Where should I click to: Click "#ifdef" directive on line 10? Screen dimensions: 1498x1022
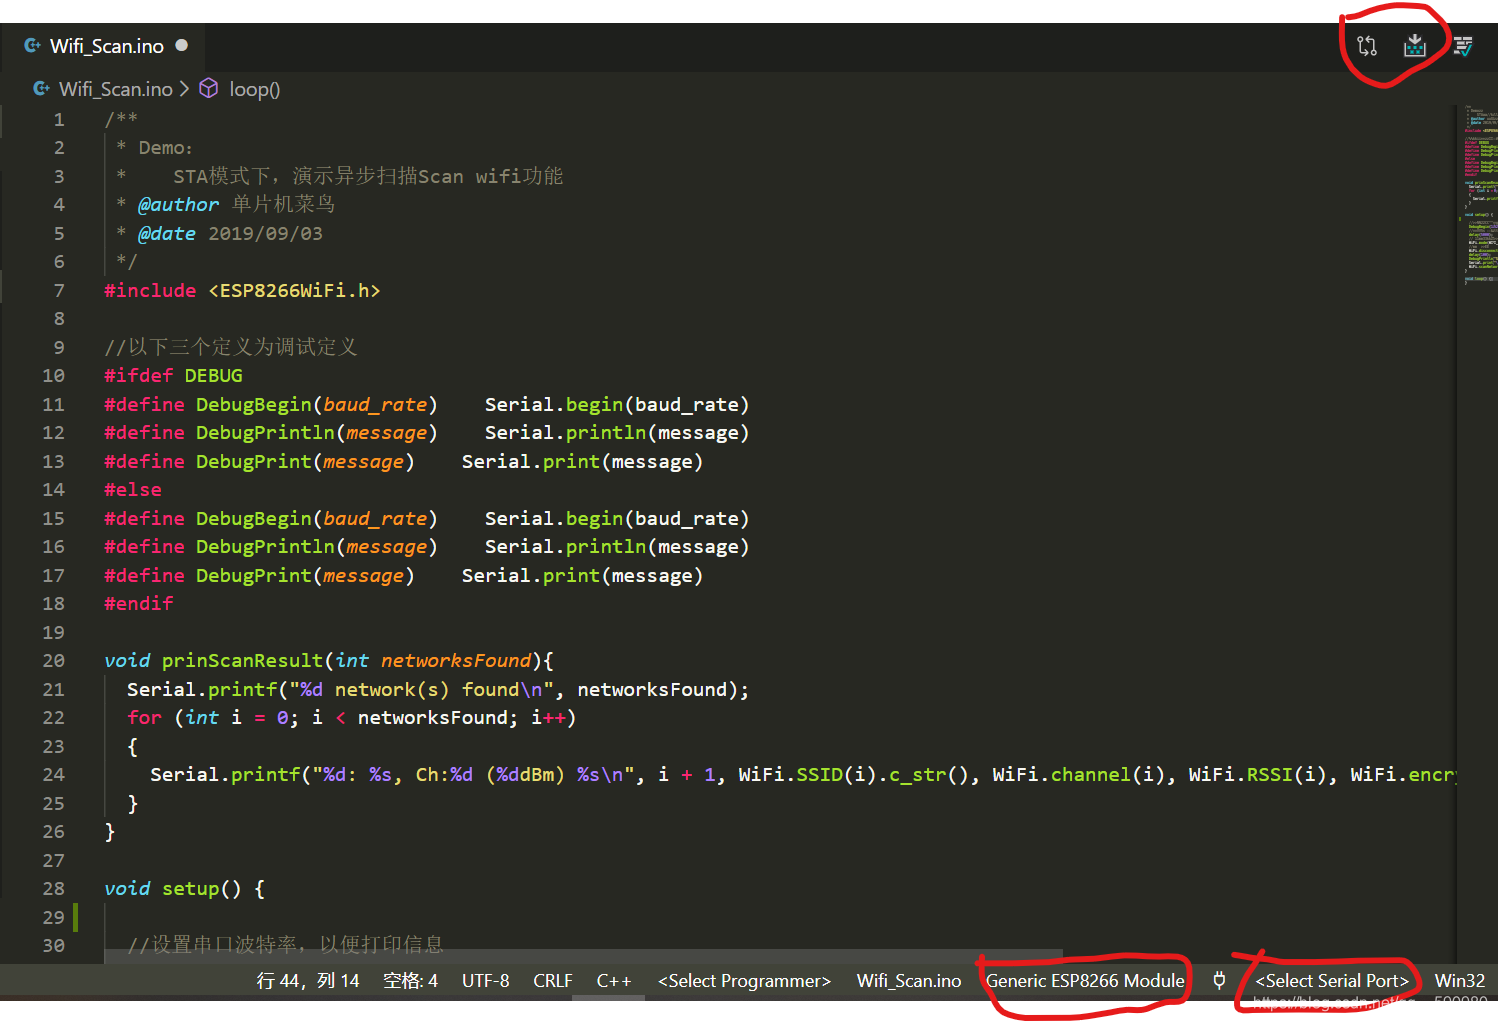138,375
